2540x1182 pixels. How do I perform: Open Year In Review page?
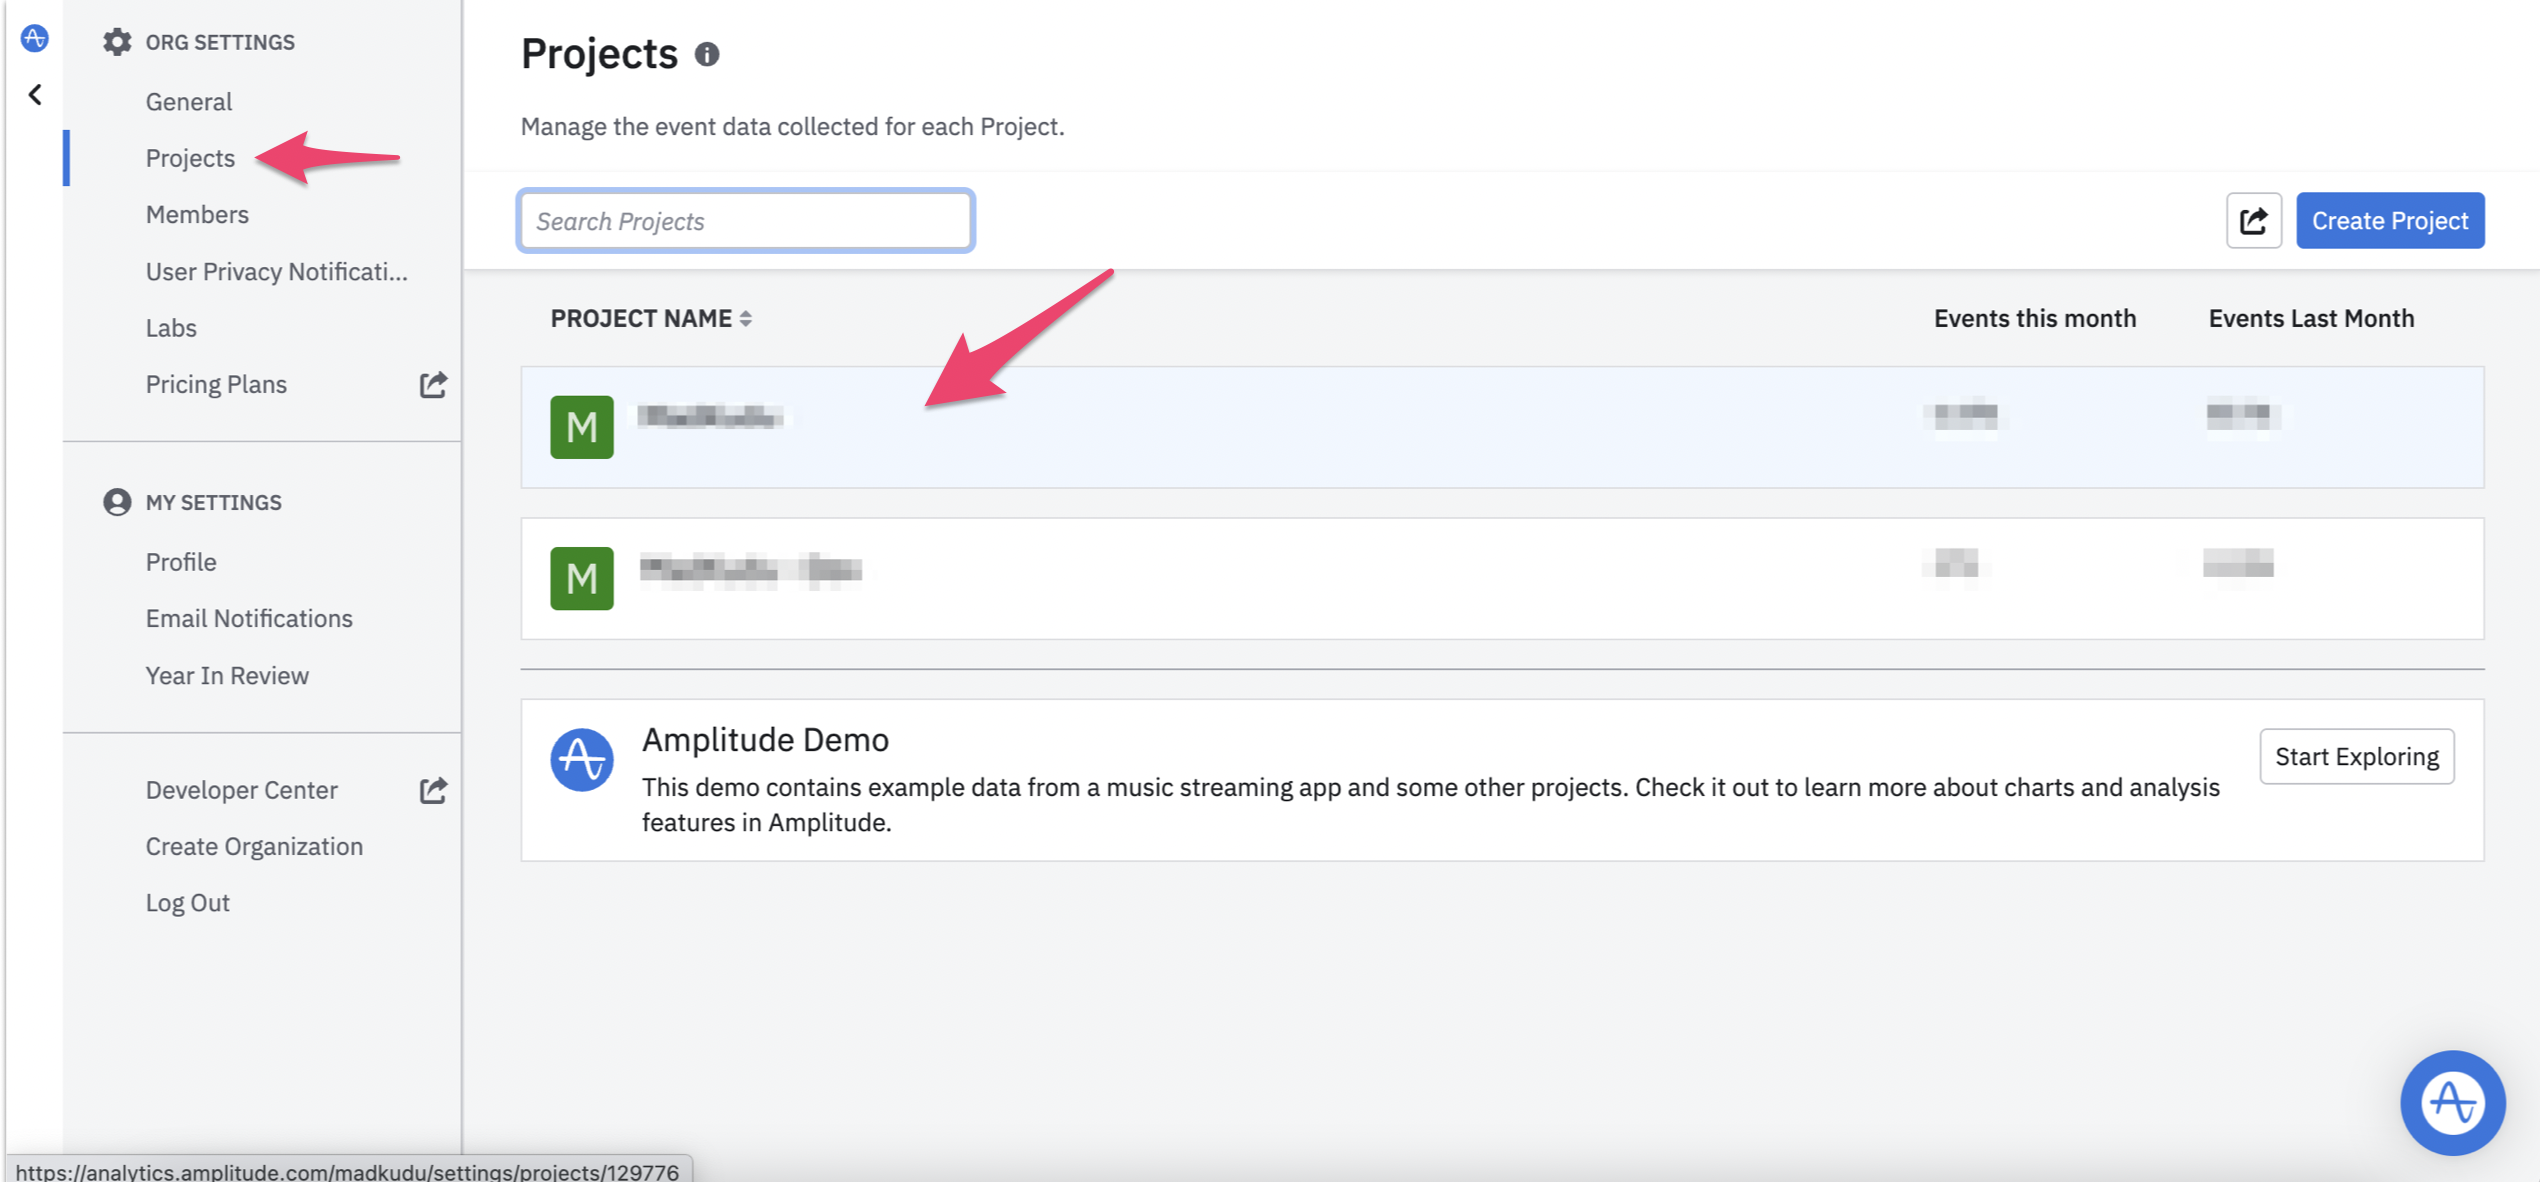227,675
